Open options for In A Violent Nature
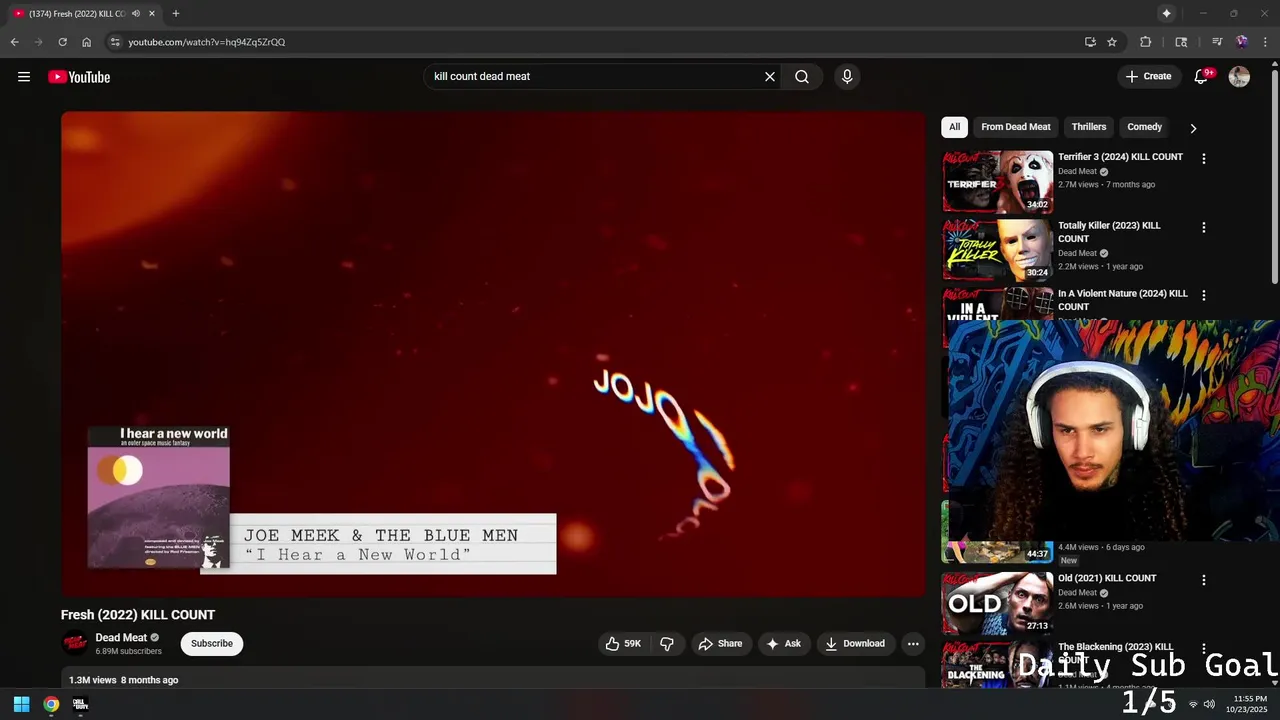This screenshot has height=720, width=1280. (1204, 295)
